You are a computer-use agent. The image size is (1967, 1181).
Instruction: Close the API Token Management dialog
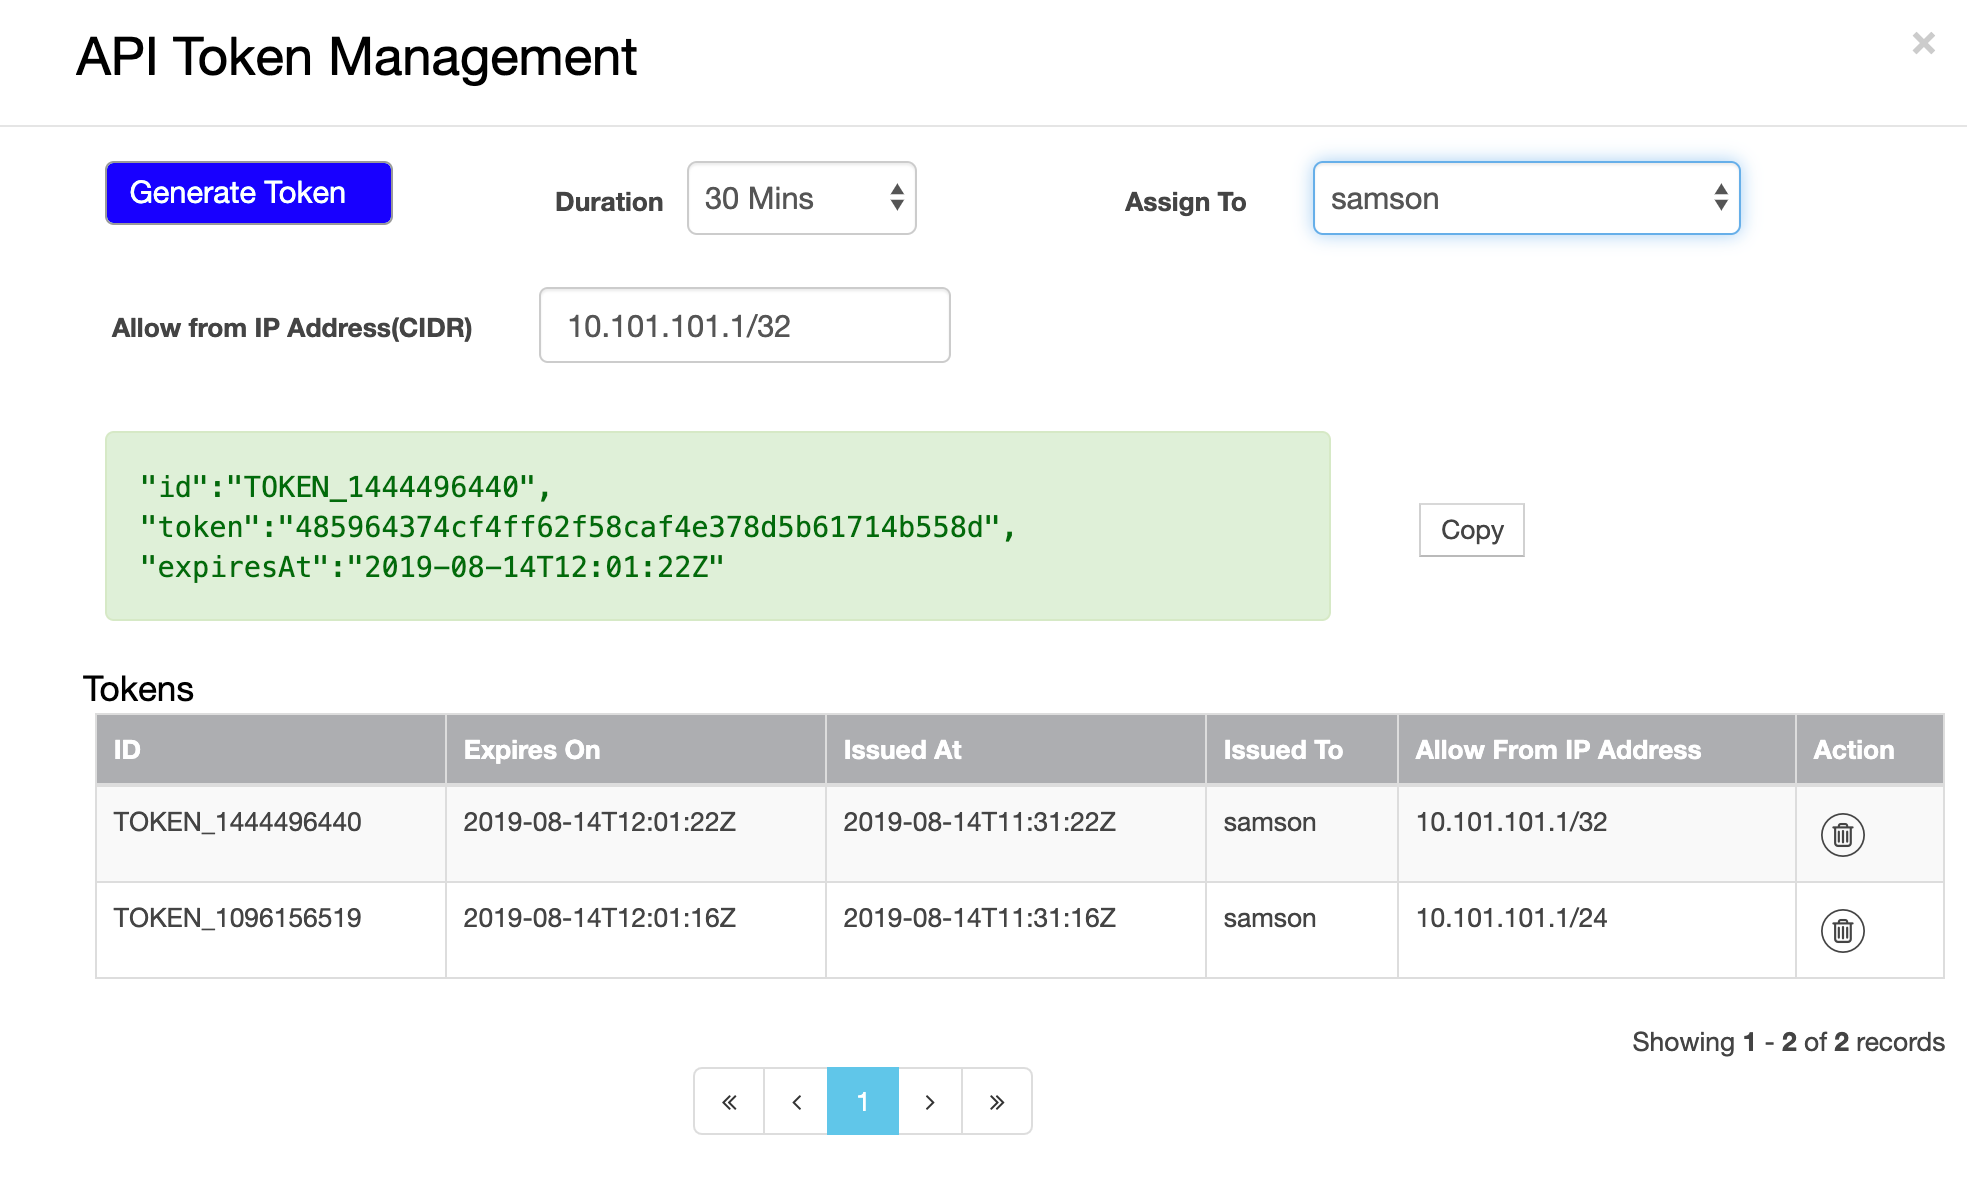click(x=1923, y=43)
